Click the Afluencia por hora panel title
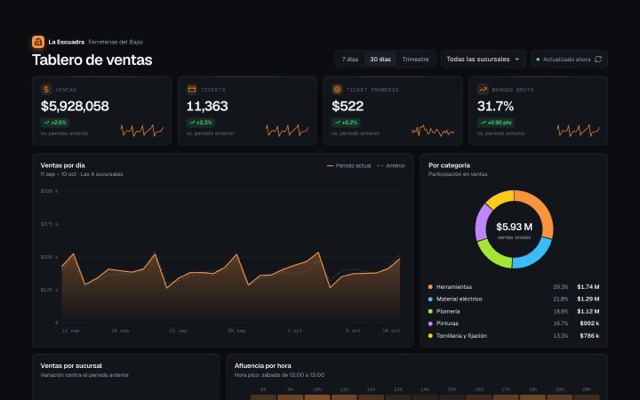This screenshot has width=640, height=400. click(263, 366)
